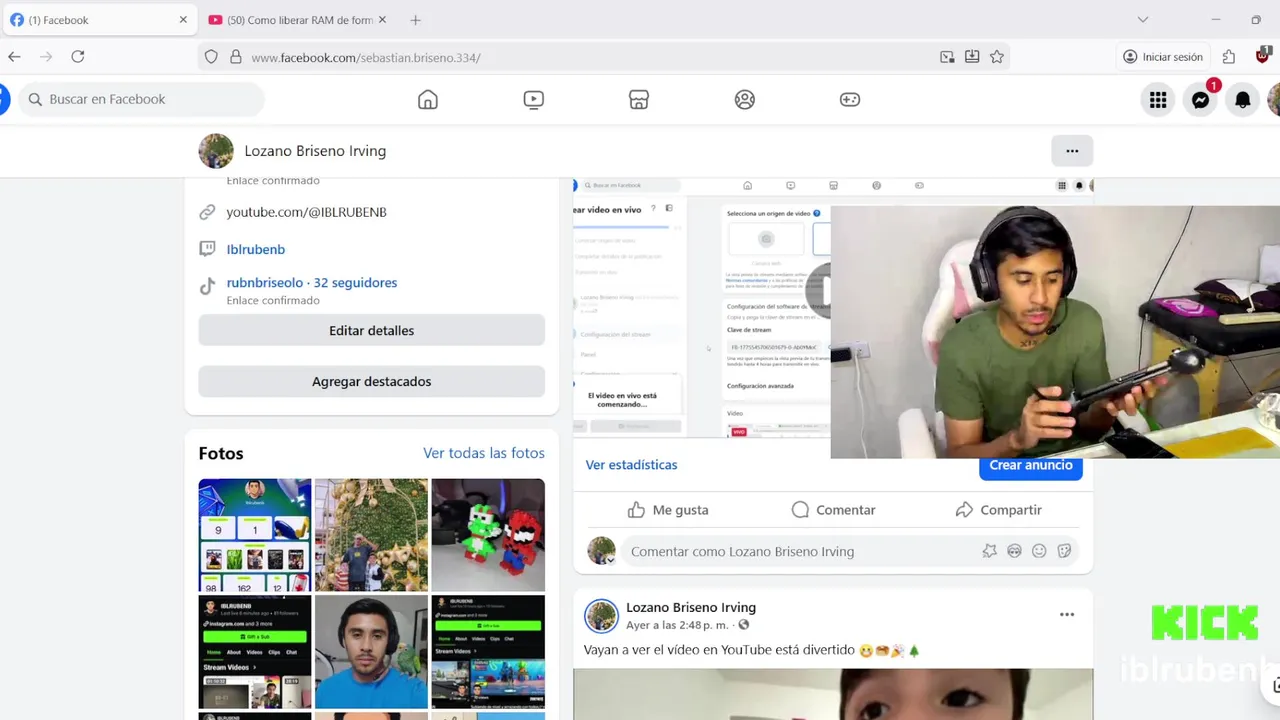1280x720 pixels.
Task: Open rubnbriseolo TikTok link
Action: click(312, 283)
